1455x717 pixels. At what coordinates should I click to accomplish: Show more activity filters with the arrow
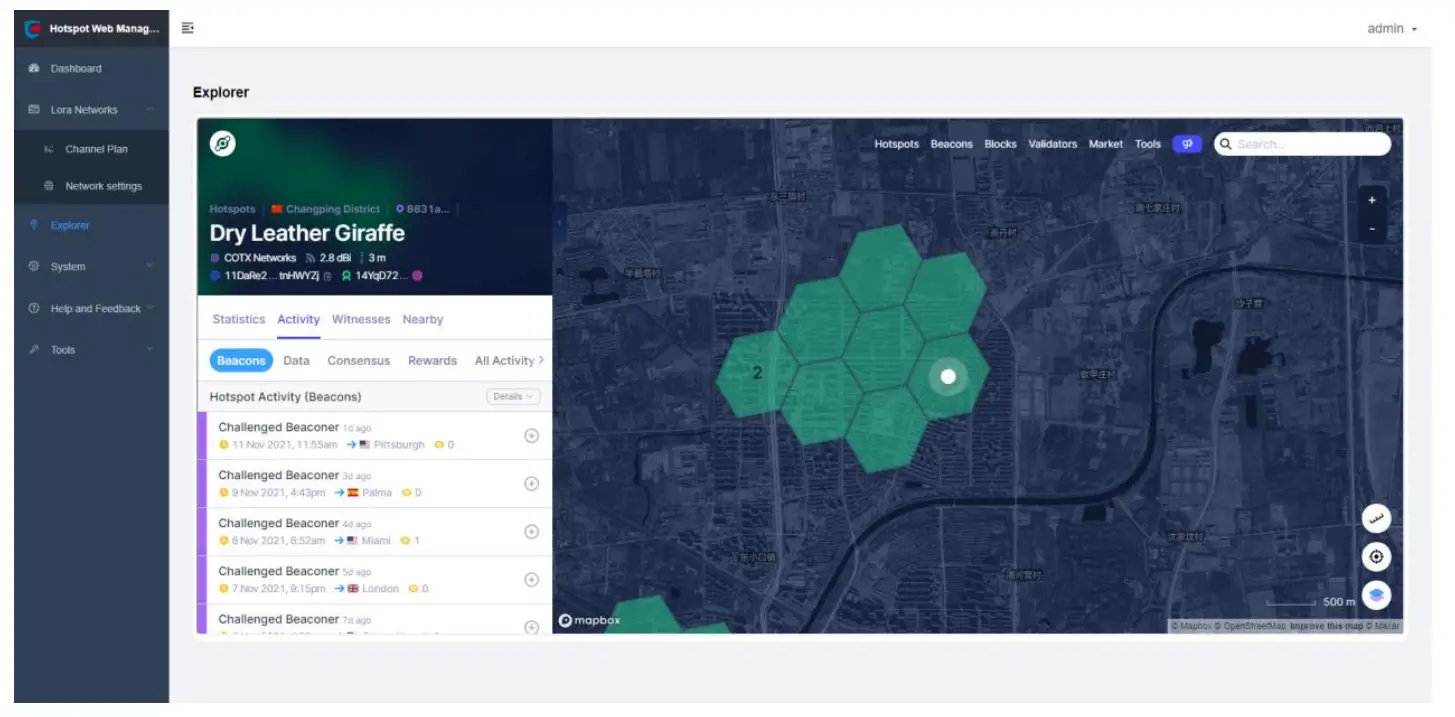click(541, 360)
